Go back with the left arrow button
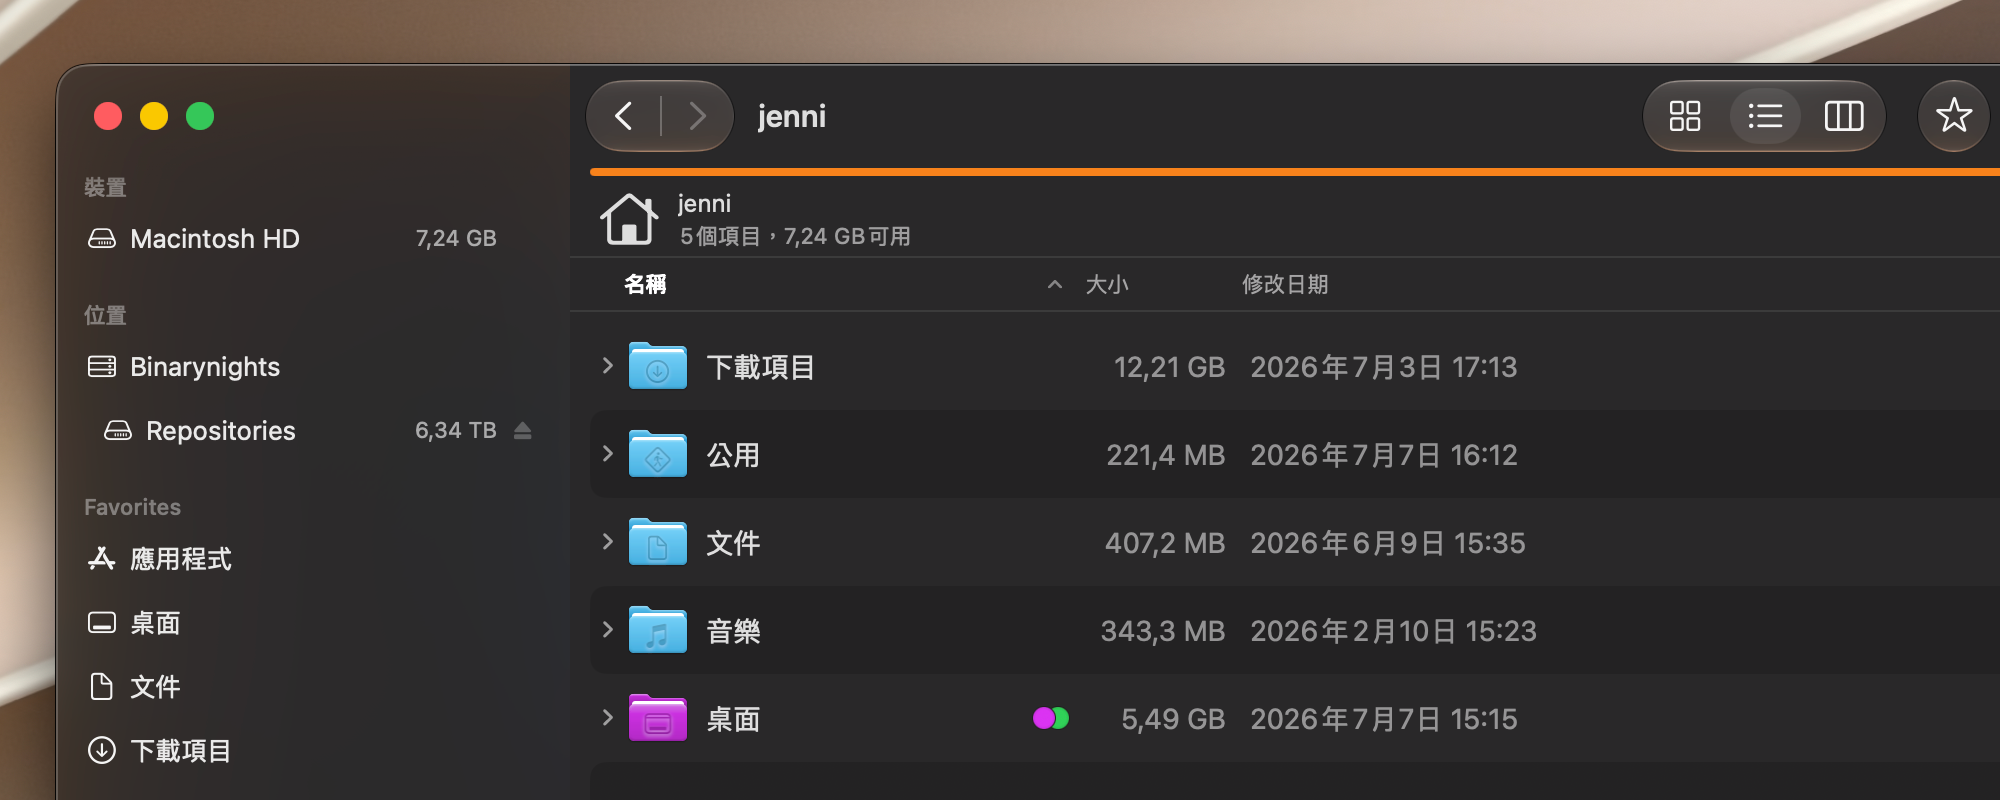The height and width of the screenshot is (800, 2000). (x=624, y=116)
